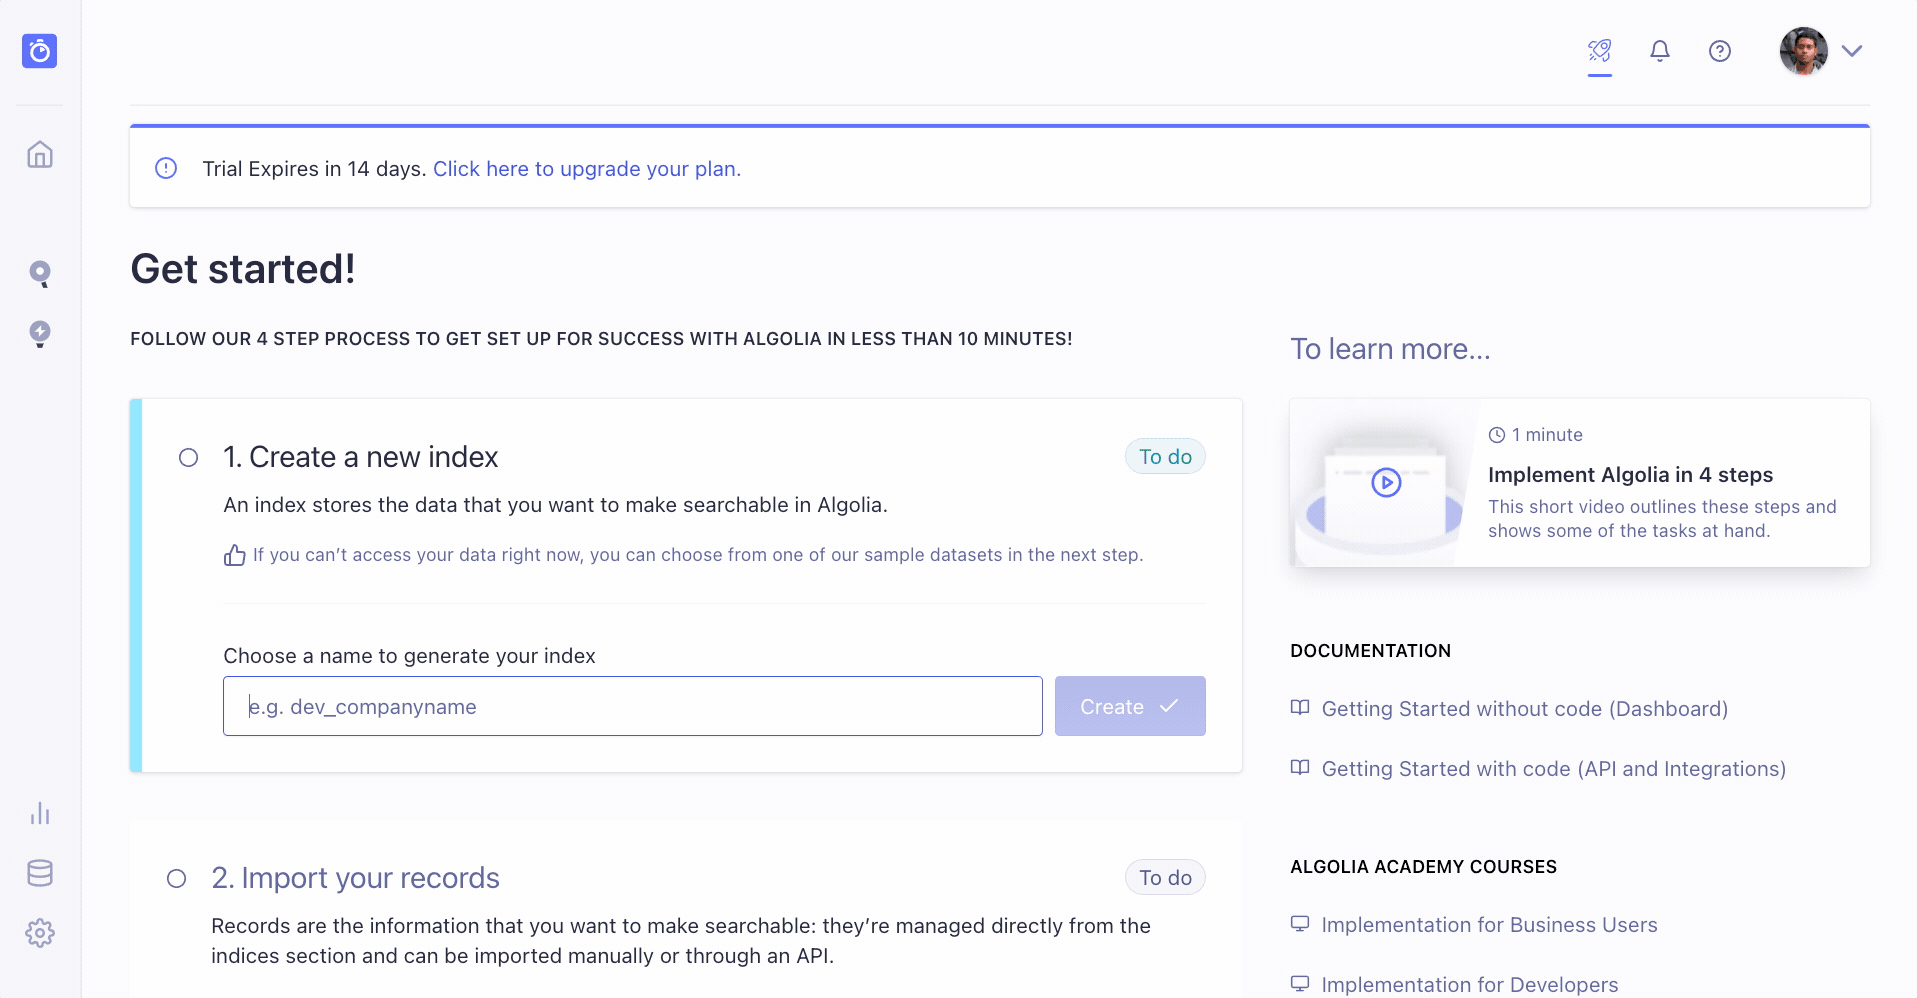Click the Algolia logo icon

(x=40, y=51)
